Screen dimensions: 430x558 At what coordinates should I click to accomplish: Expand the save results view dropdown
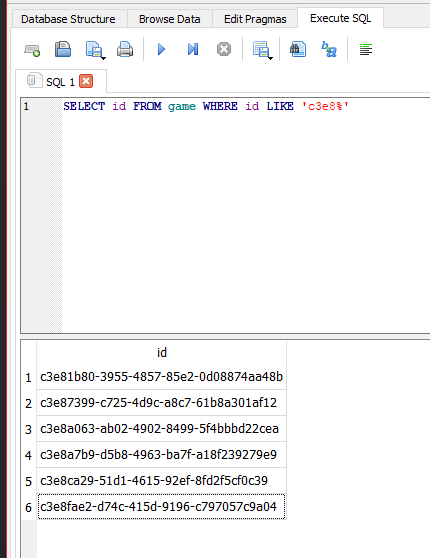270,58
